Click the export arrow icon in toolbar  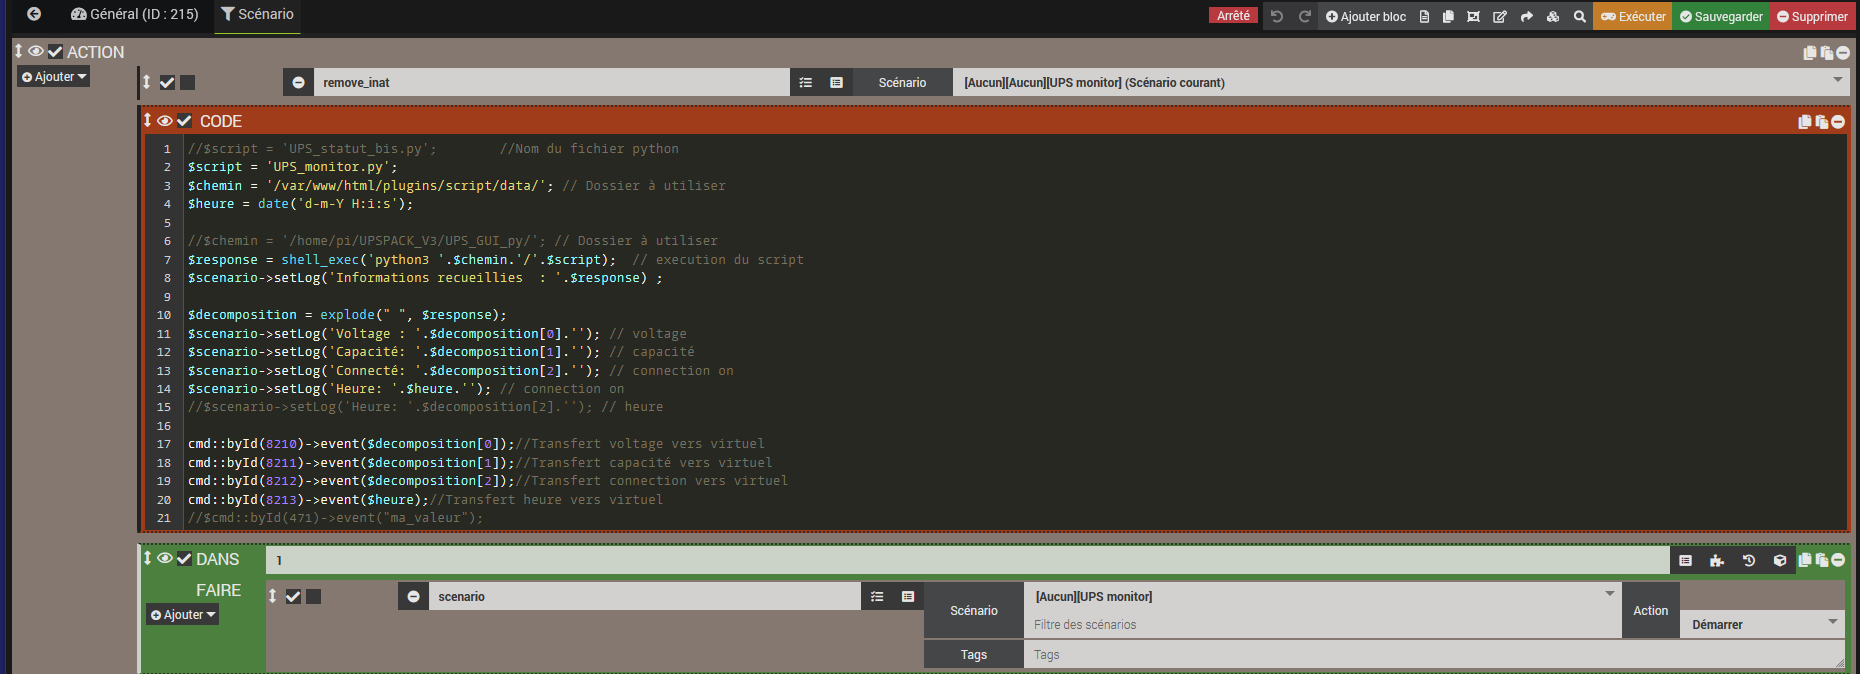(x=1526, y=16)
